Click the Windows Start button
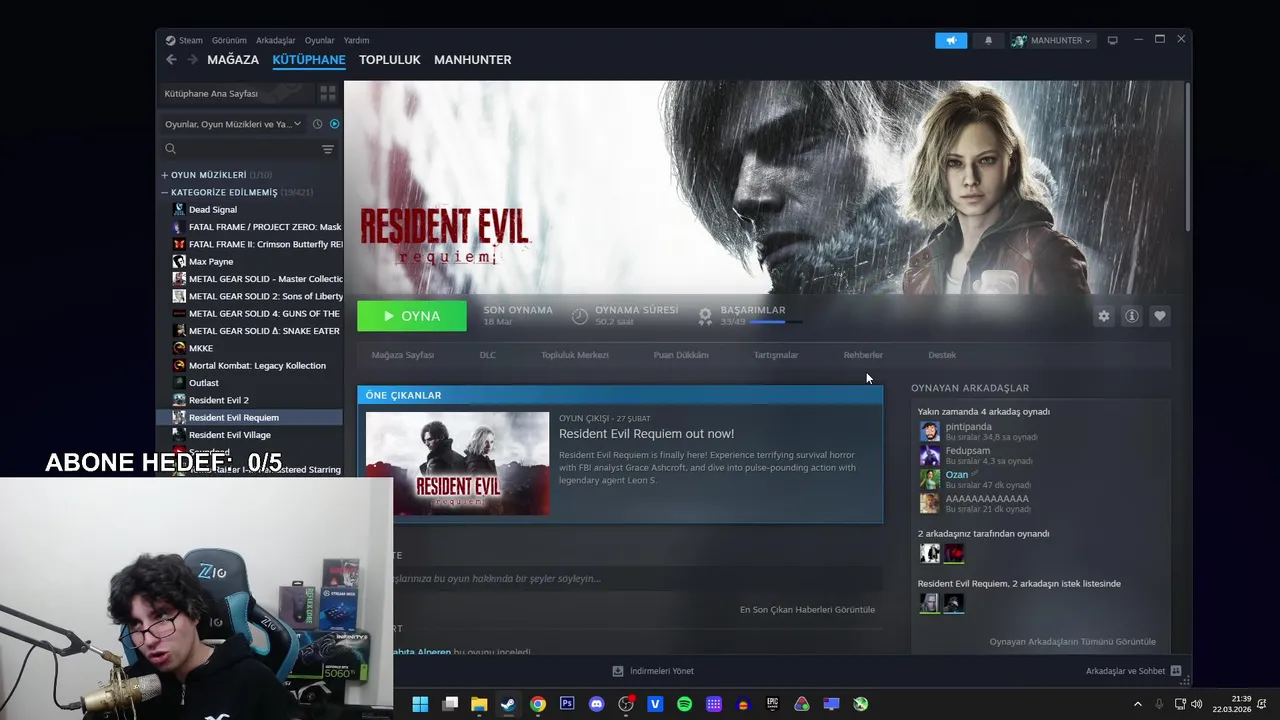This screenshot has height=720, width=1280. click(x=420, y=704)
